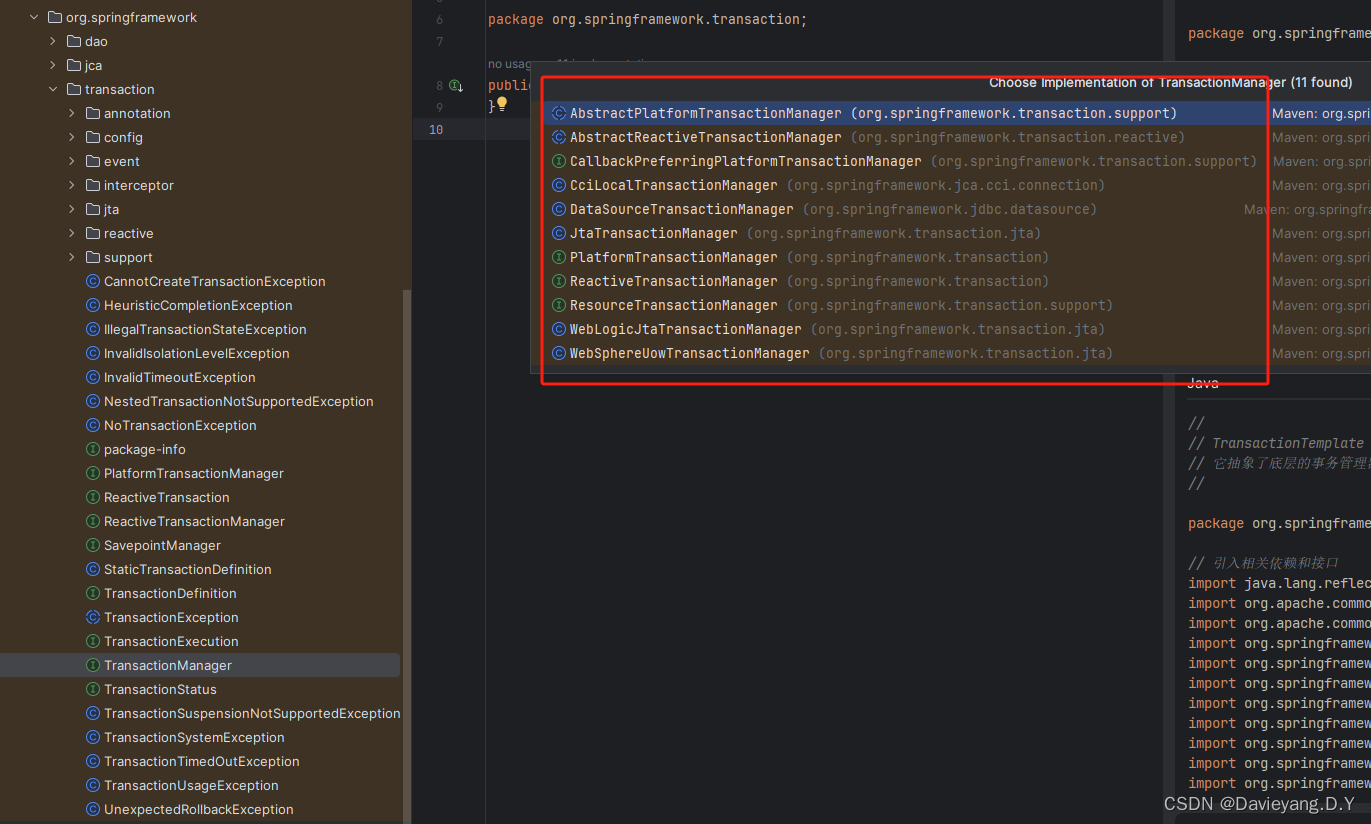
Task: Expand the reactive folder chevron
Action: pos(72,233)
